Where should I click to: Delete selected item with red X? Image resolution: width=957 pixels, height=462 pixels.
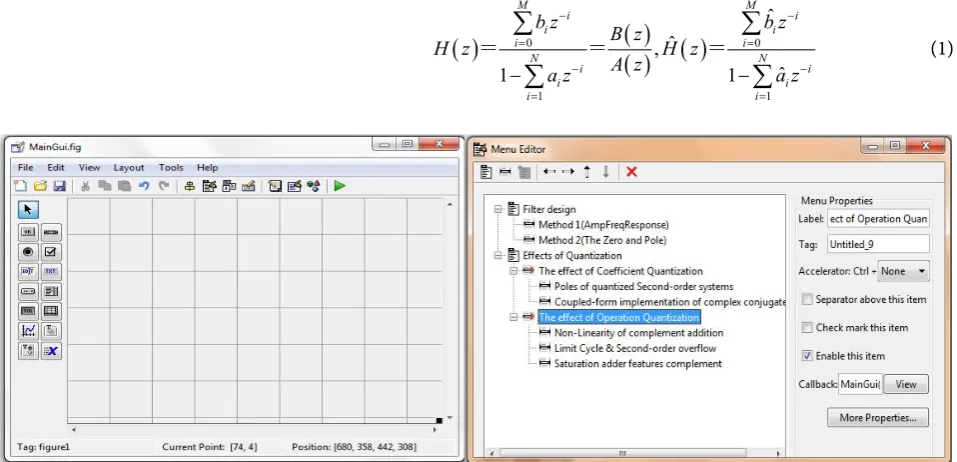coord(632,172)
